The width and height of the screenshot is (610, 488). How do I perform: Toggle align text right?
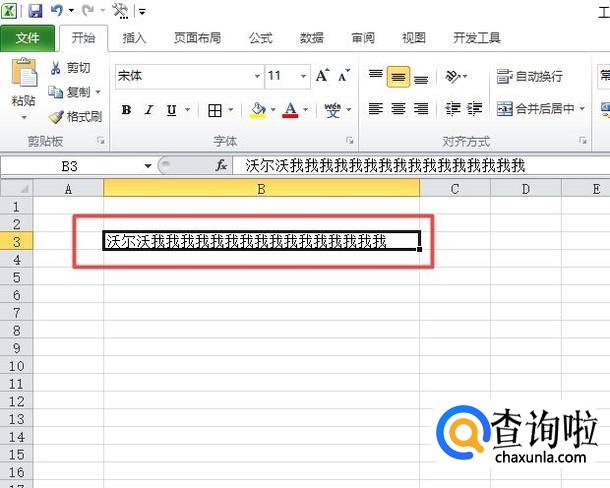pyautogui.click(x=421, y=109)
